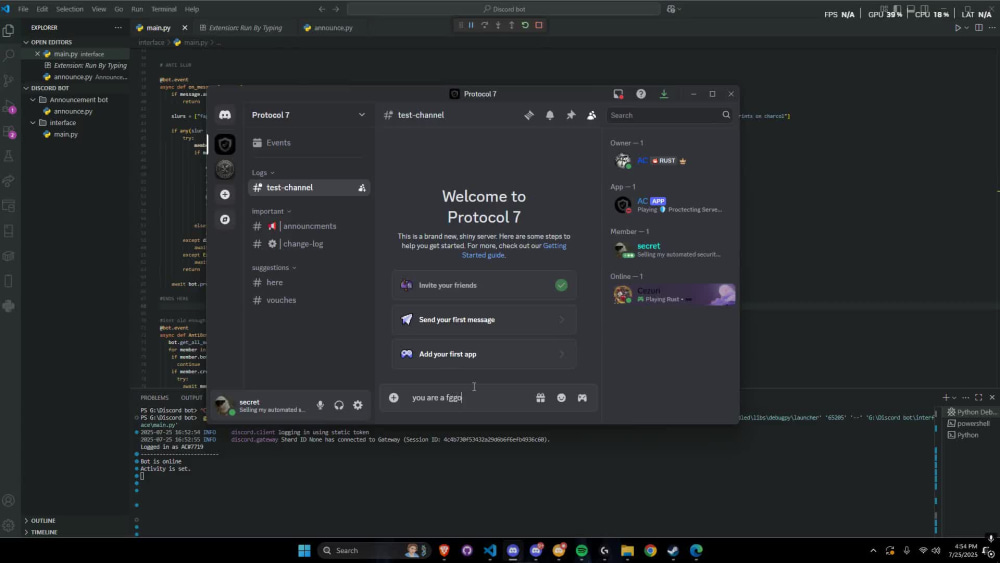Click Invite your friends card
This screenshot has width=1000, height=563.
(484, 285)
